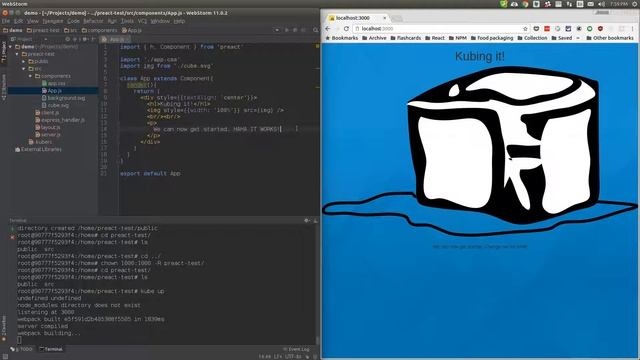Image resolution: width=640 pixels, height=360 pixels.
Task: Select background.svg in project tree
Action: click(63, 98)
